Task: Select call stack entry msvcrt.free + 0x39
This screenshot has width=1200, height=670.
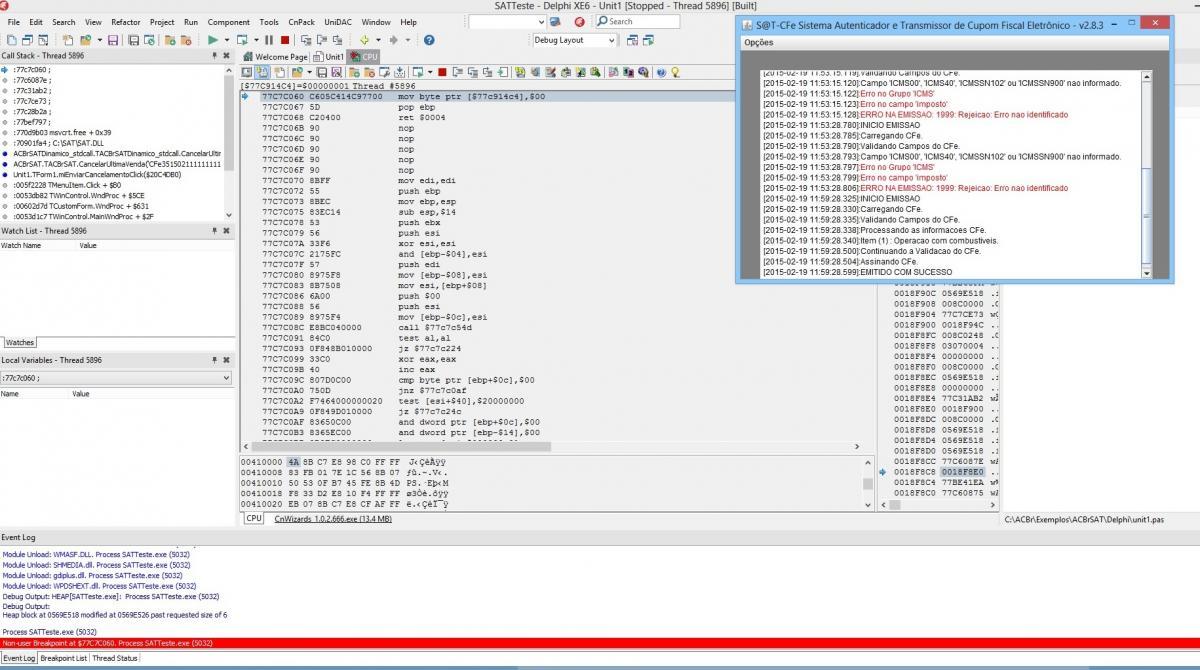Action: pos(62,132)
